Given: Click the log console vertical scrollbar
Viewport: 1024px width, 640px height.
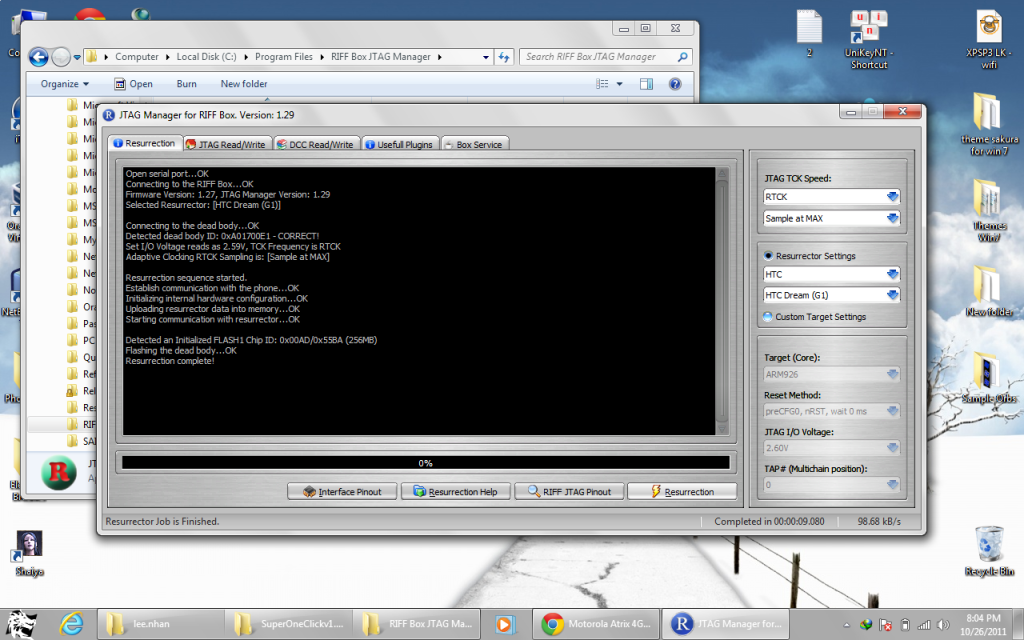Looking at the screenshot, I should pyautogui.click(x=722, y=301).
